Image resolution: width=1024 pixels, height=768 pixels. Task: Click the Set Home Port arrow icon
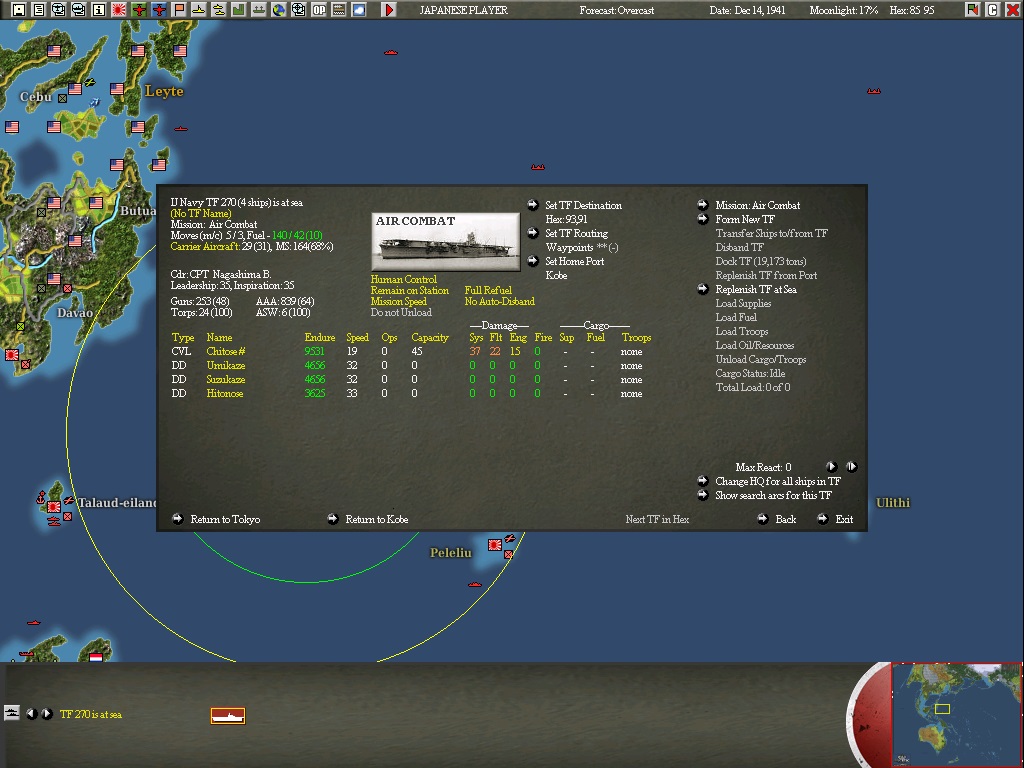[x=533, y=261]
